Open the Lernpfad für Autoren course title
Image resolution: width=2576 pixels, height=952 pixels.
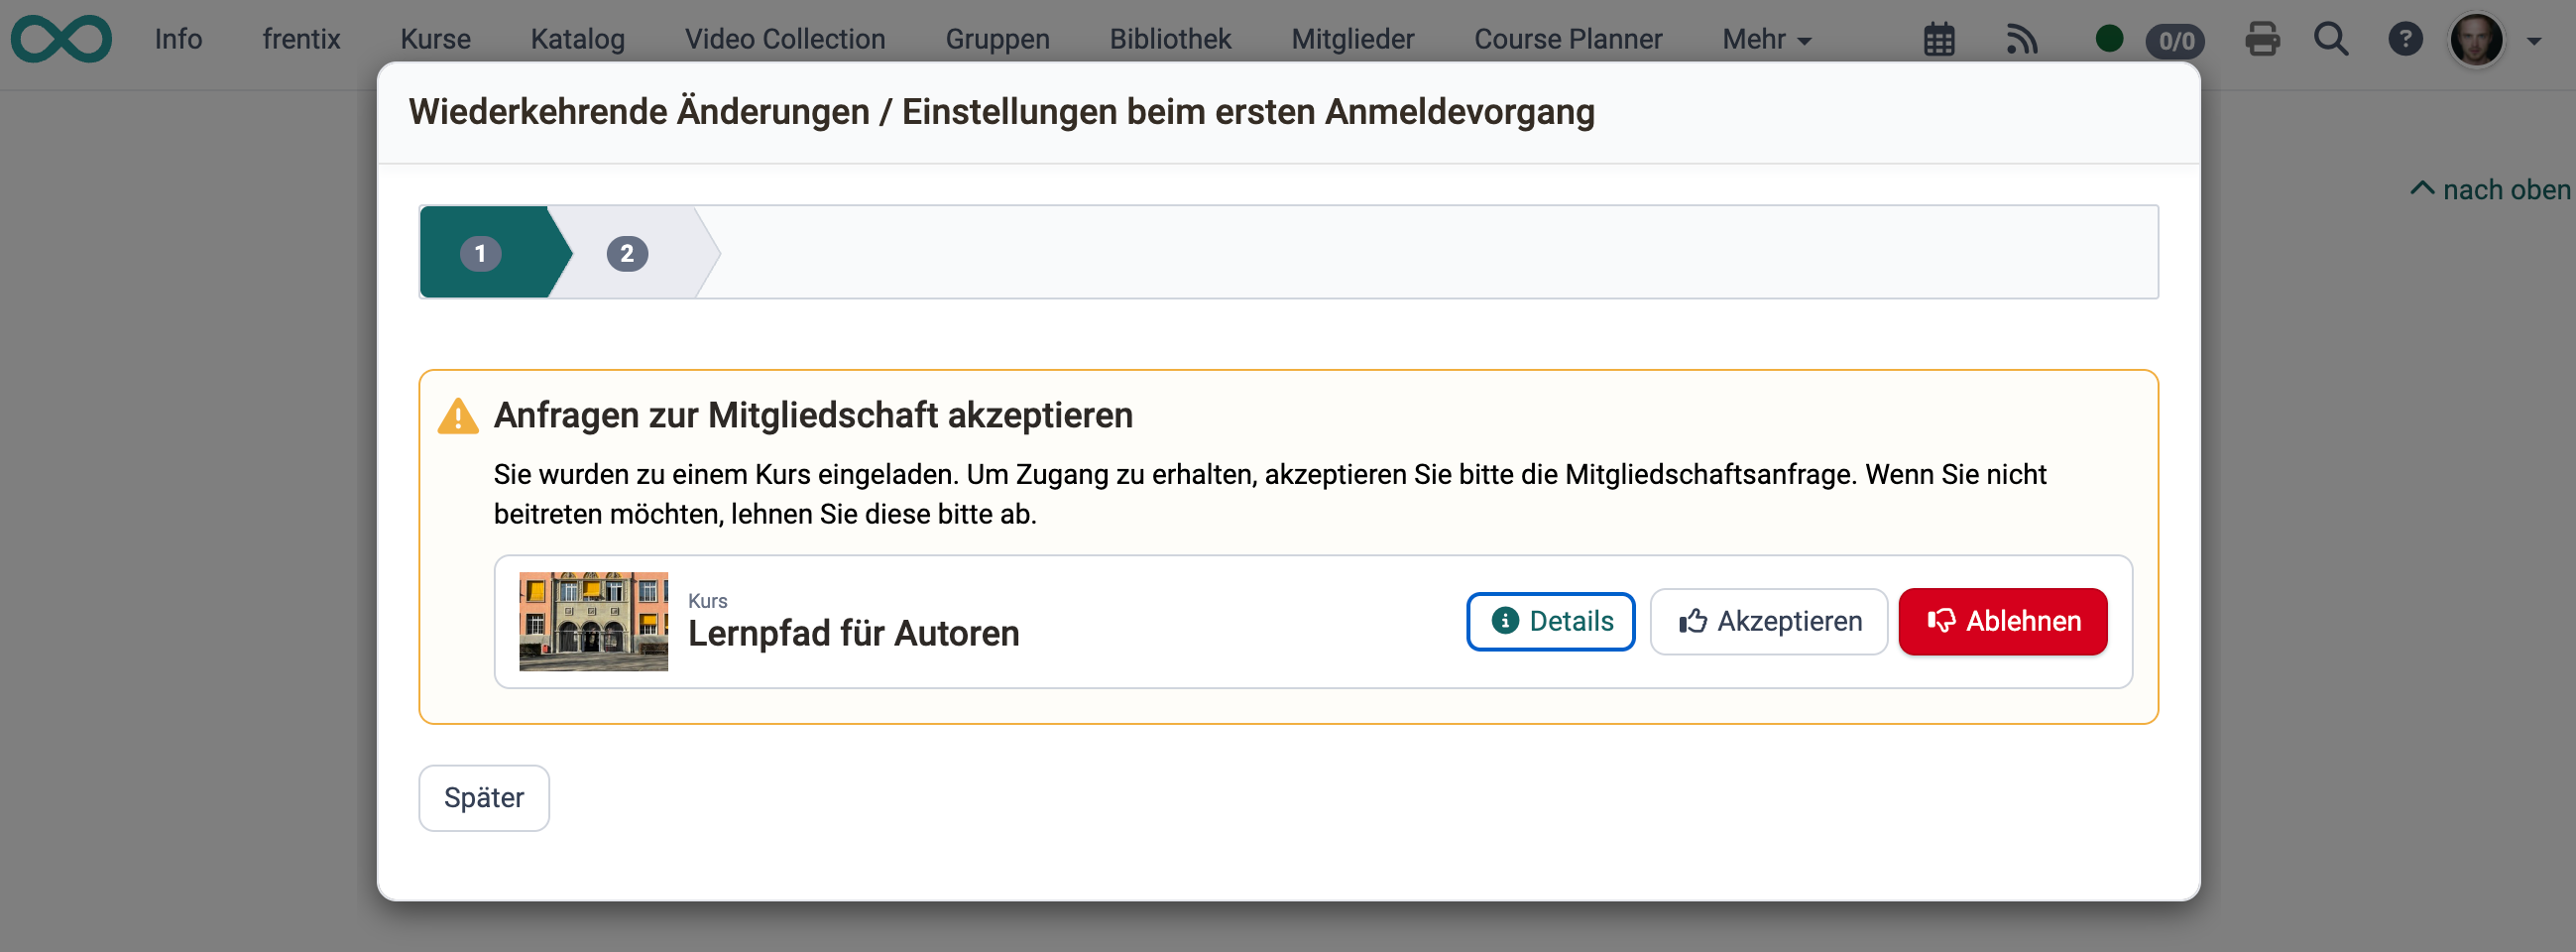pos(853,633)
